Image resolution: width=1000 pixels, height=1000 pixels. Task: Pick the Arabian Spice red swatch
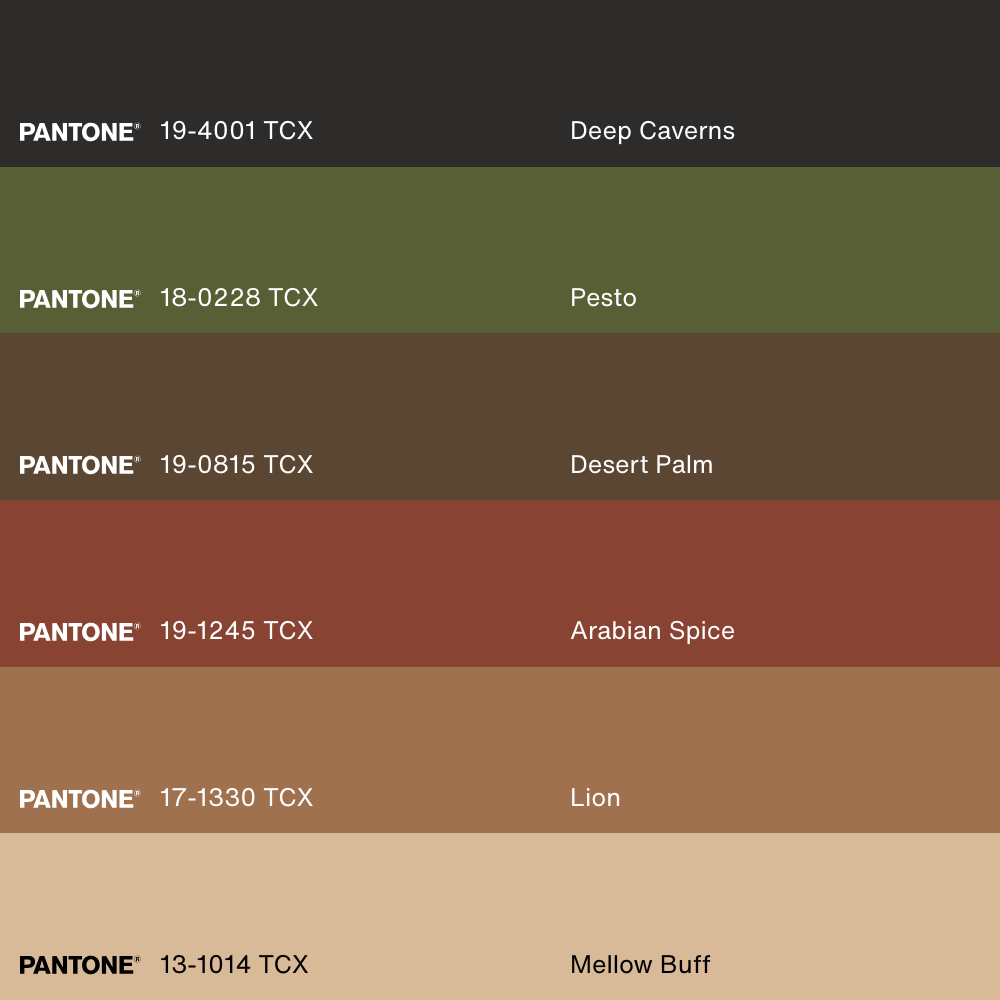(x=500, y=584)
